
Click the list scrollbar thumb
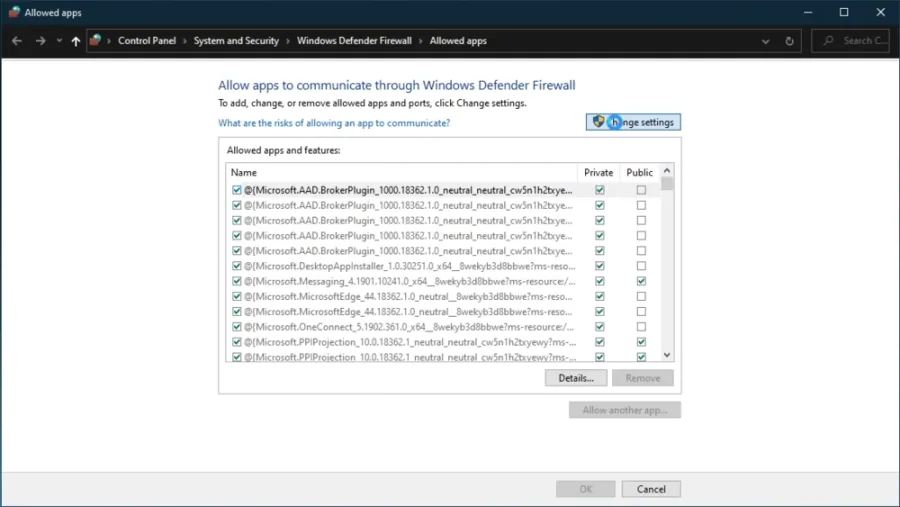(666, 184)
